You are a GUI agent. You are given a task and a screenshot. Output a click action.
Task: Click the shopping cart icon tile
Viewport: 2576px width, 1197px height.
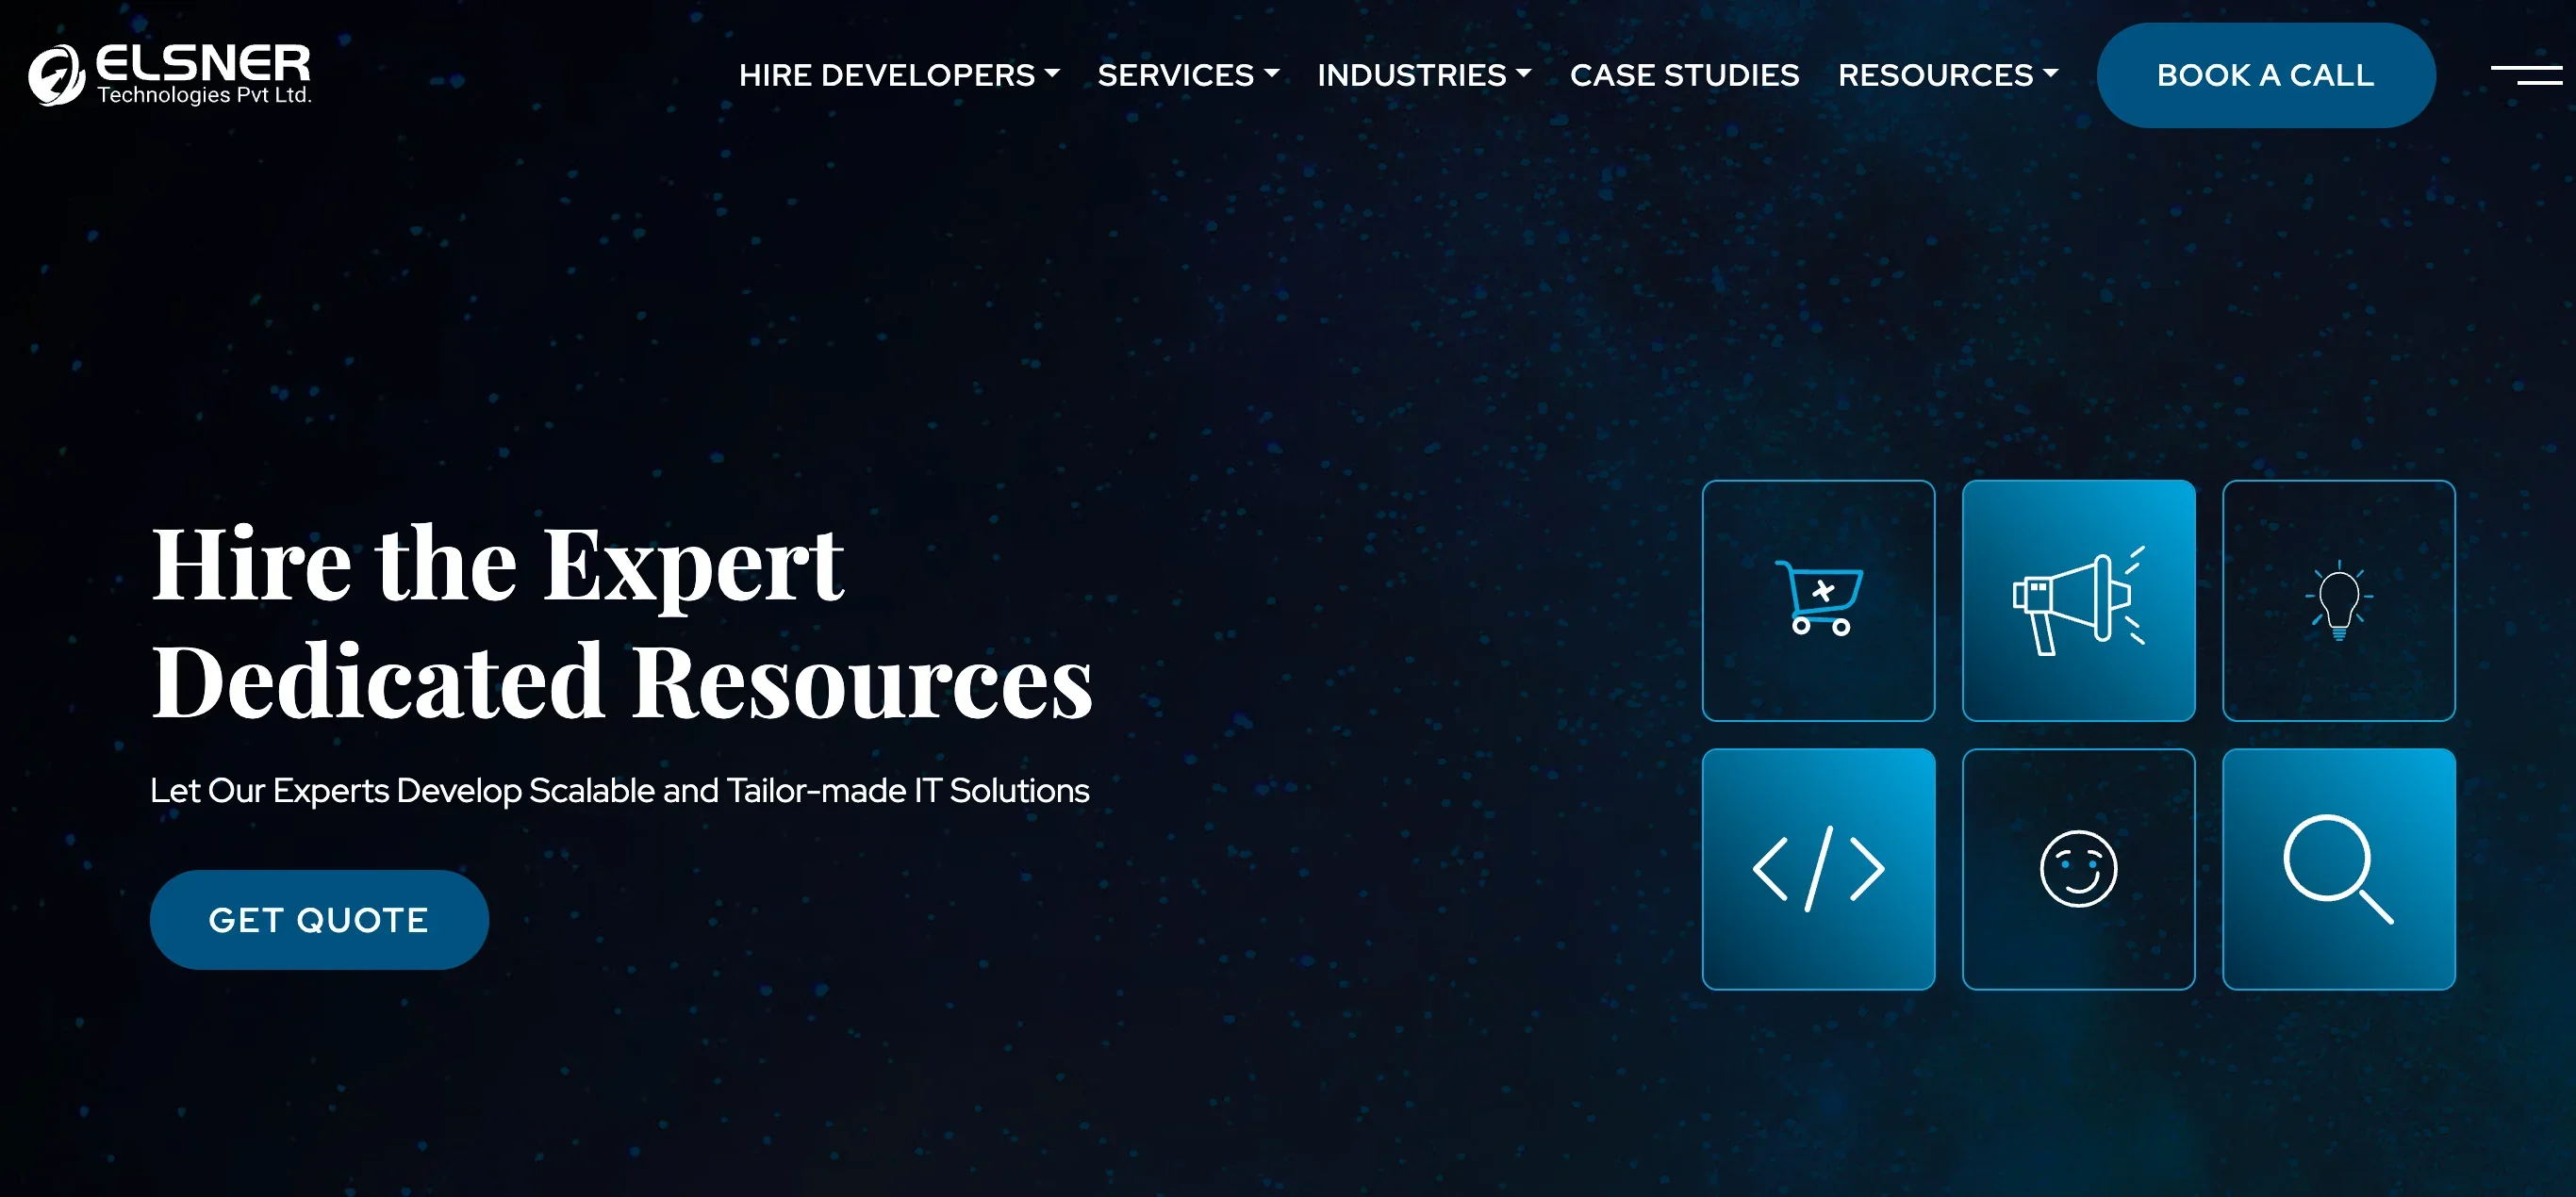(x=1818, y=600)
